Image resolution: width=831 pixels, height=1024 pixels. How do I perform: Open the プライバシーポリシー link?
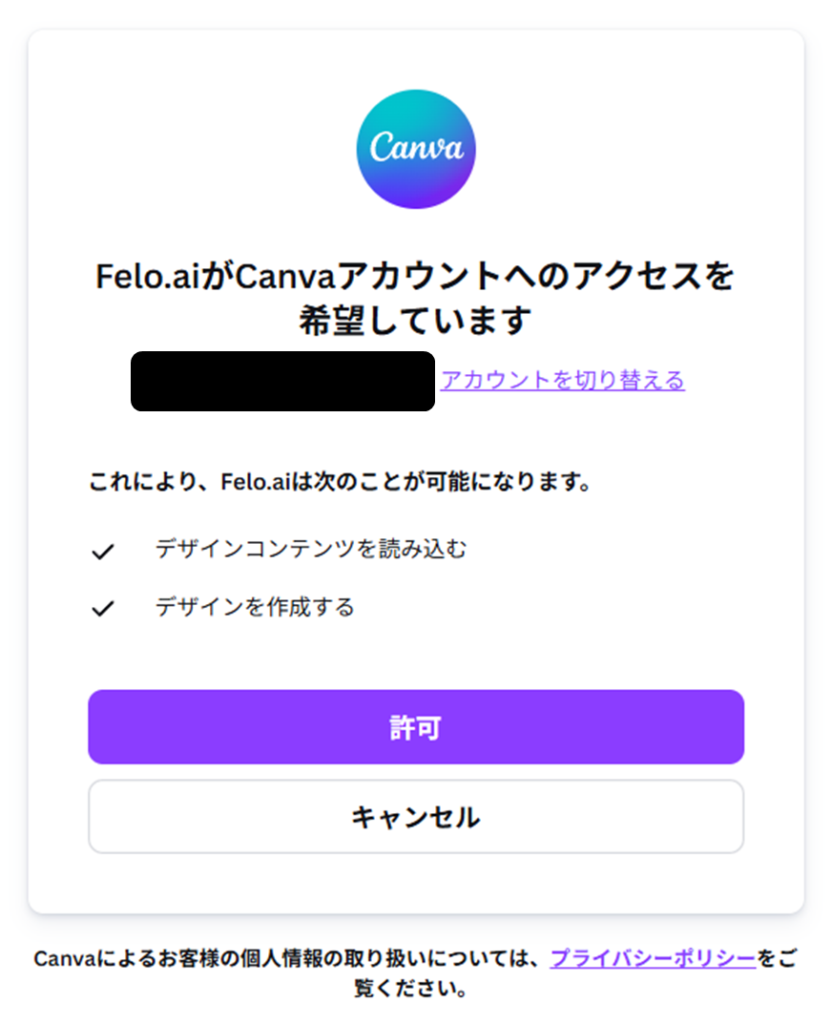[652, 958]
